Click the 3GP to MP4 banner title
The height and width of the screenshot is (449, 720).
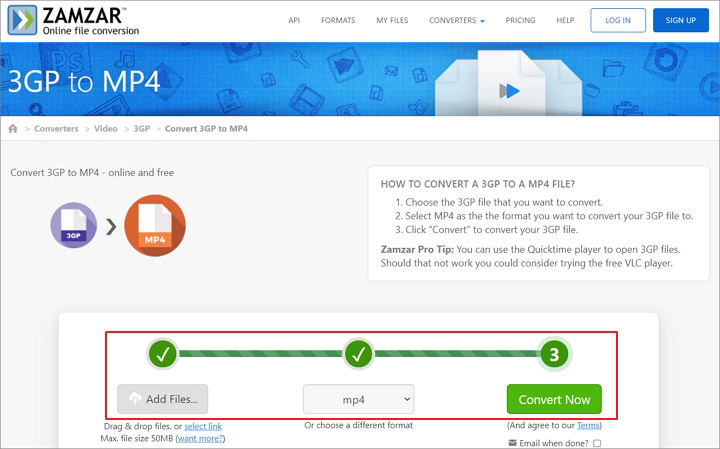click(84, 81)
